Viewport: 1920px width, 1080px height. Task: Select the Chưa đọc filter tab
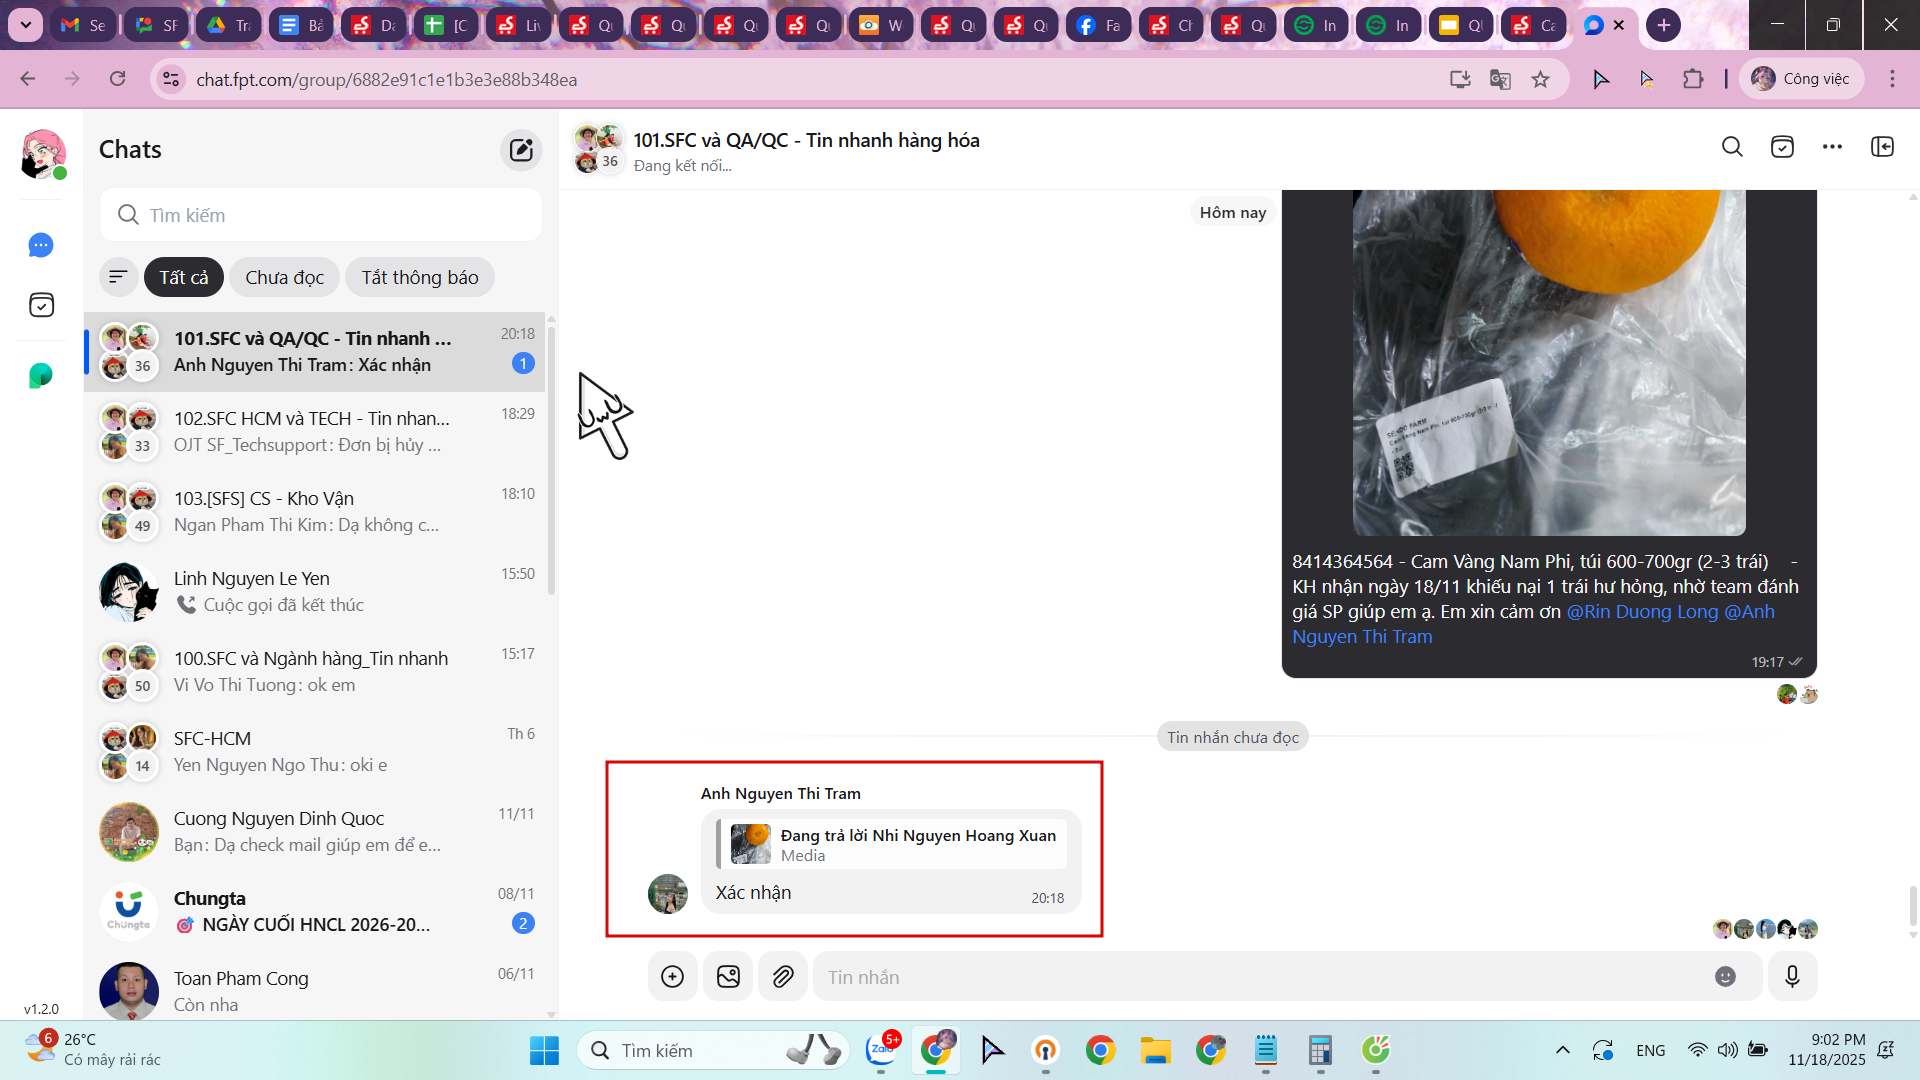[284, 278]
